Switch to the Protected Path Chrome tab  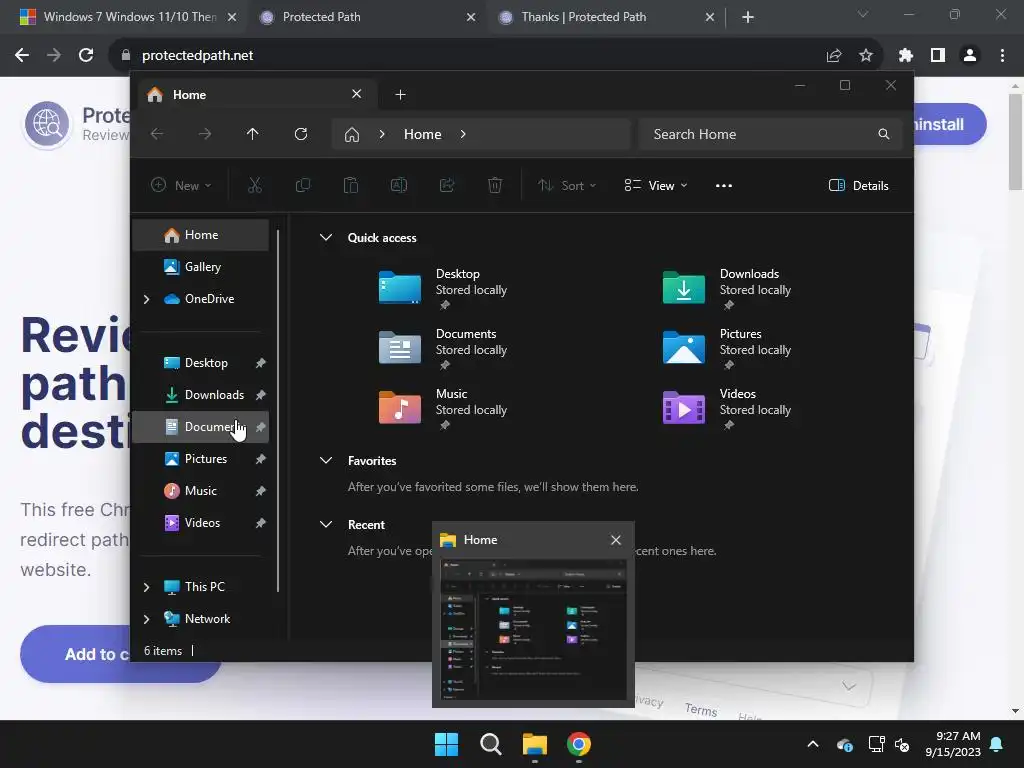pos(366,17)
